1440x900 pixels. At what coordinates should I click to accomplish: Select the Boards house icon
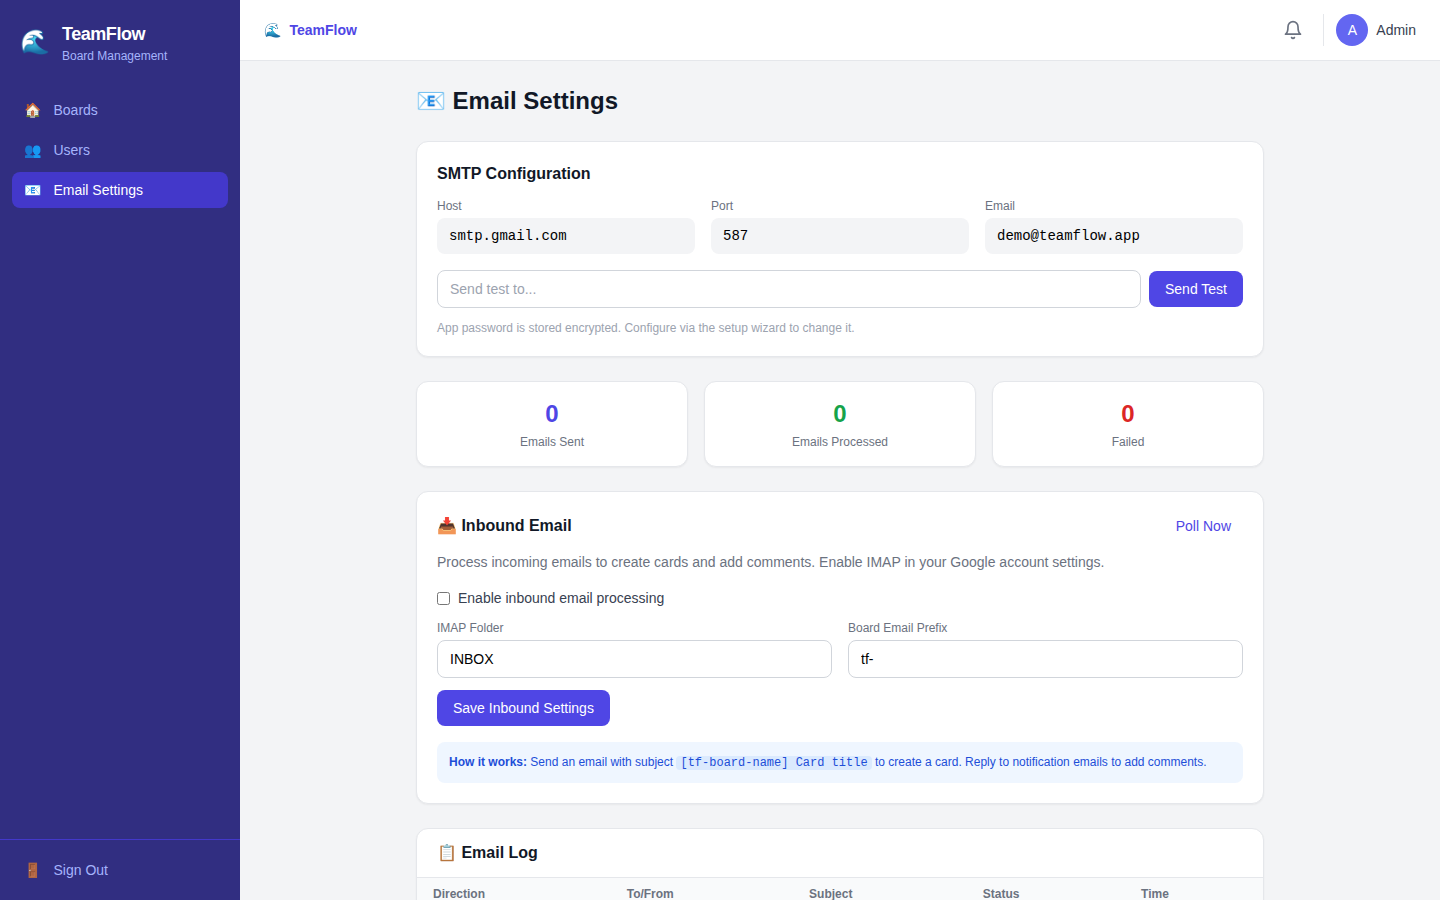32,110
